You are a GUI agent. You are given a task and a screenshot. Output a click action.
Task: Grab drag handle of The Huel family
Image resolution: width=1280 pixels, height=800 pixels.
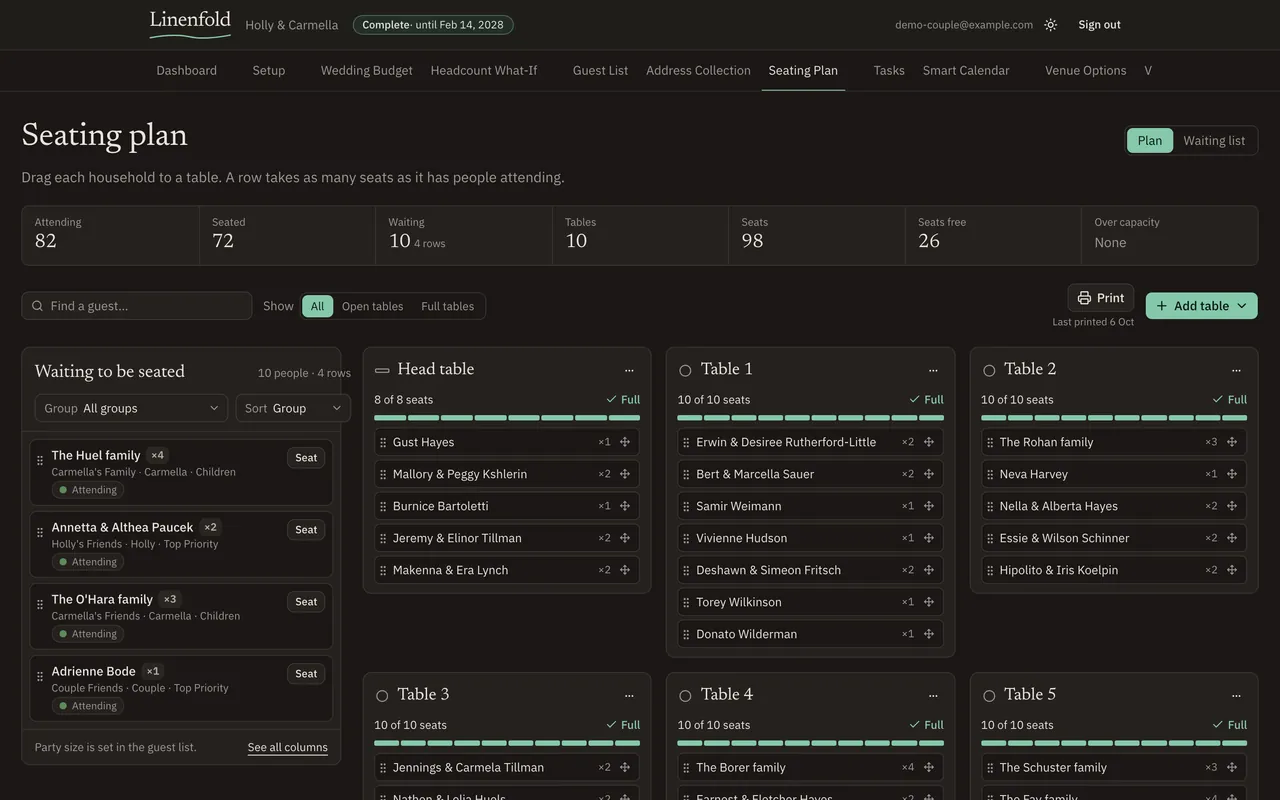[x=40, y=461]
